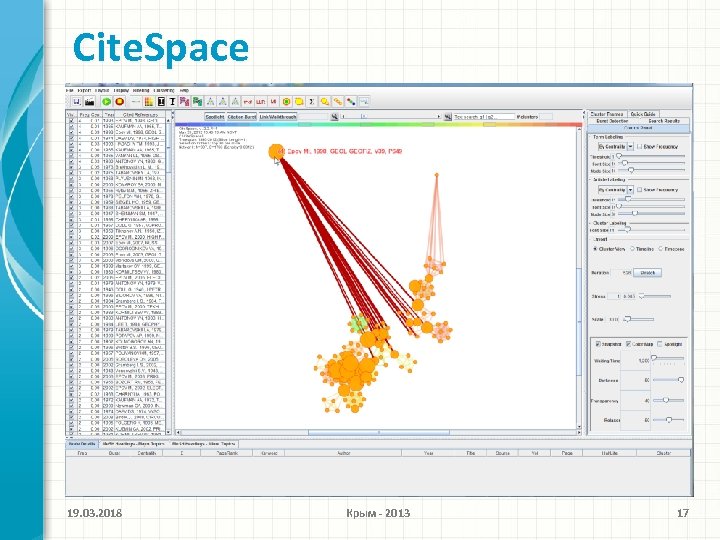The width and height of the screenshot is (720, 540).
Task: Click the last toolbar icon with line chart
Action: pos(364,101)
